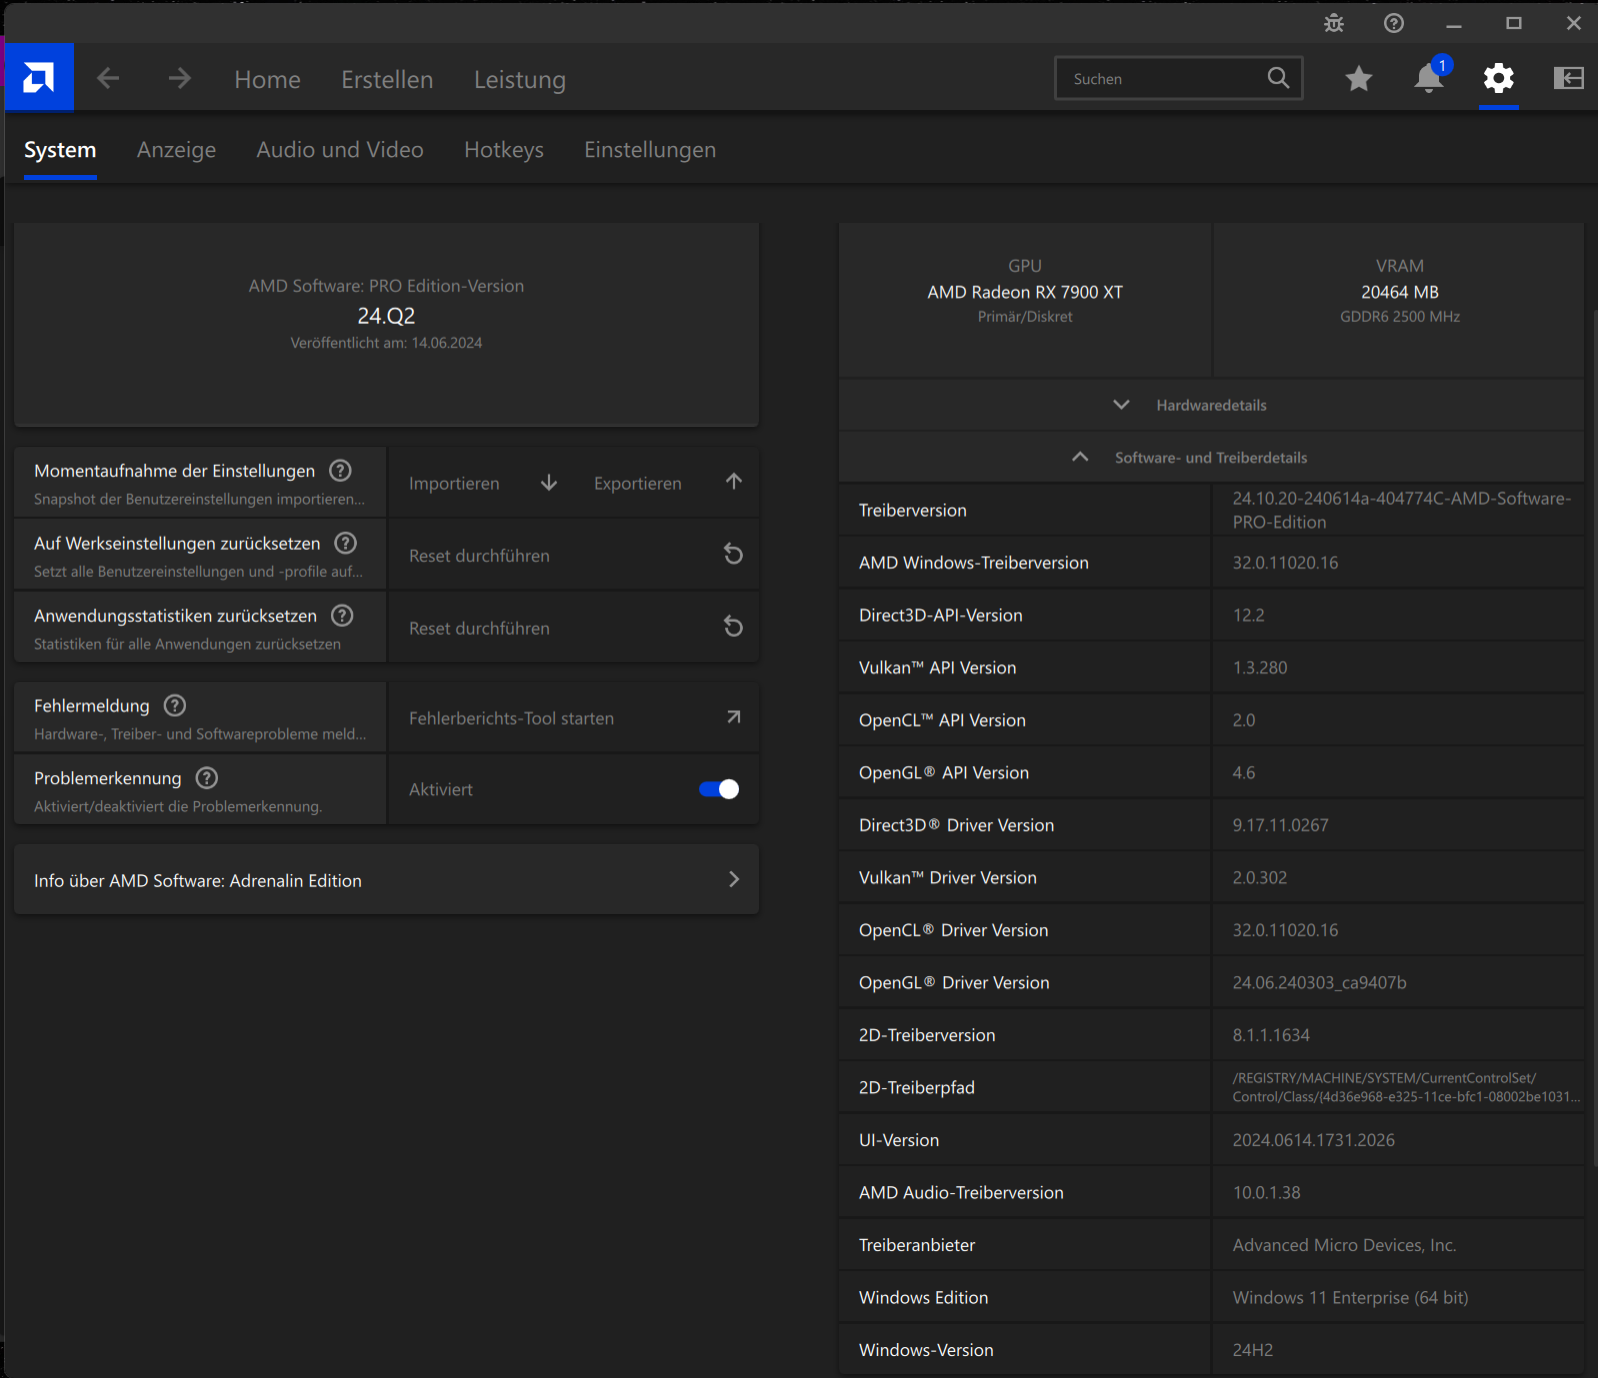Open the Erstellen menu
Screen dimensions: 1598x1378
click(x=387, y=79)
